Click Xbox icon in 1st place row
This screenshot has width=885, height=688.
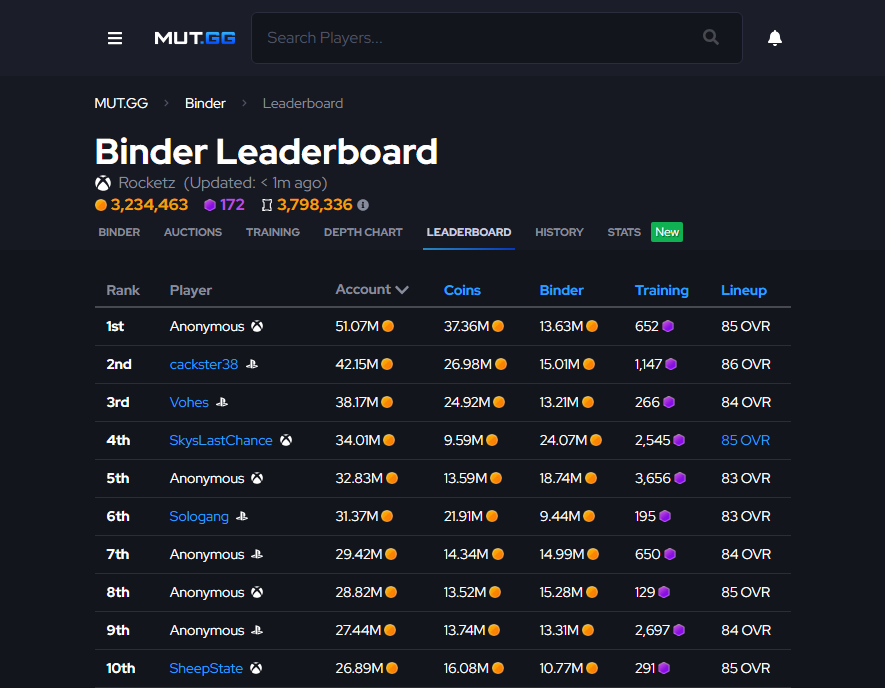[x=257, y=326]
